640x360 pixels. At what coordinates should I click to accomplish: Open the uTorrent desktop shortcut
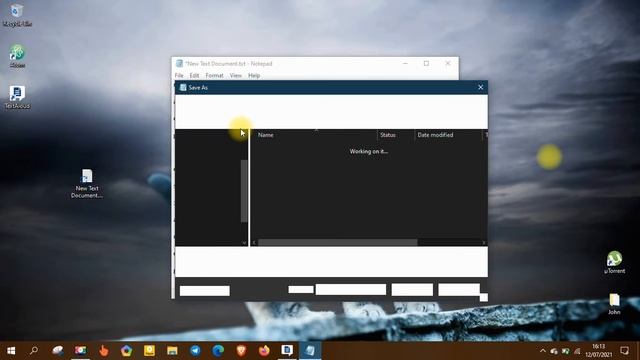[614, 262]
